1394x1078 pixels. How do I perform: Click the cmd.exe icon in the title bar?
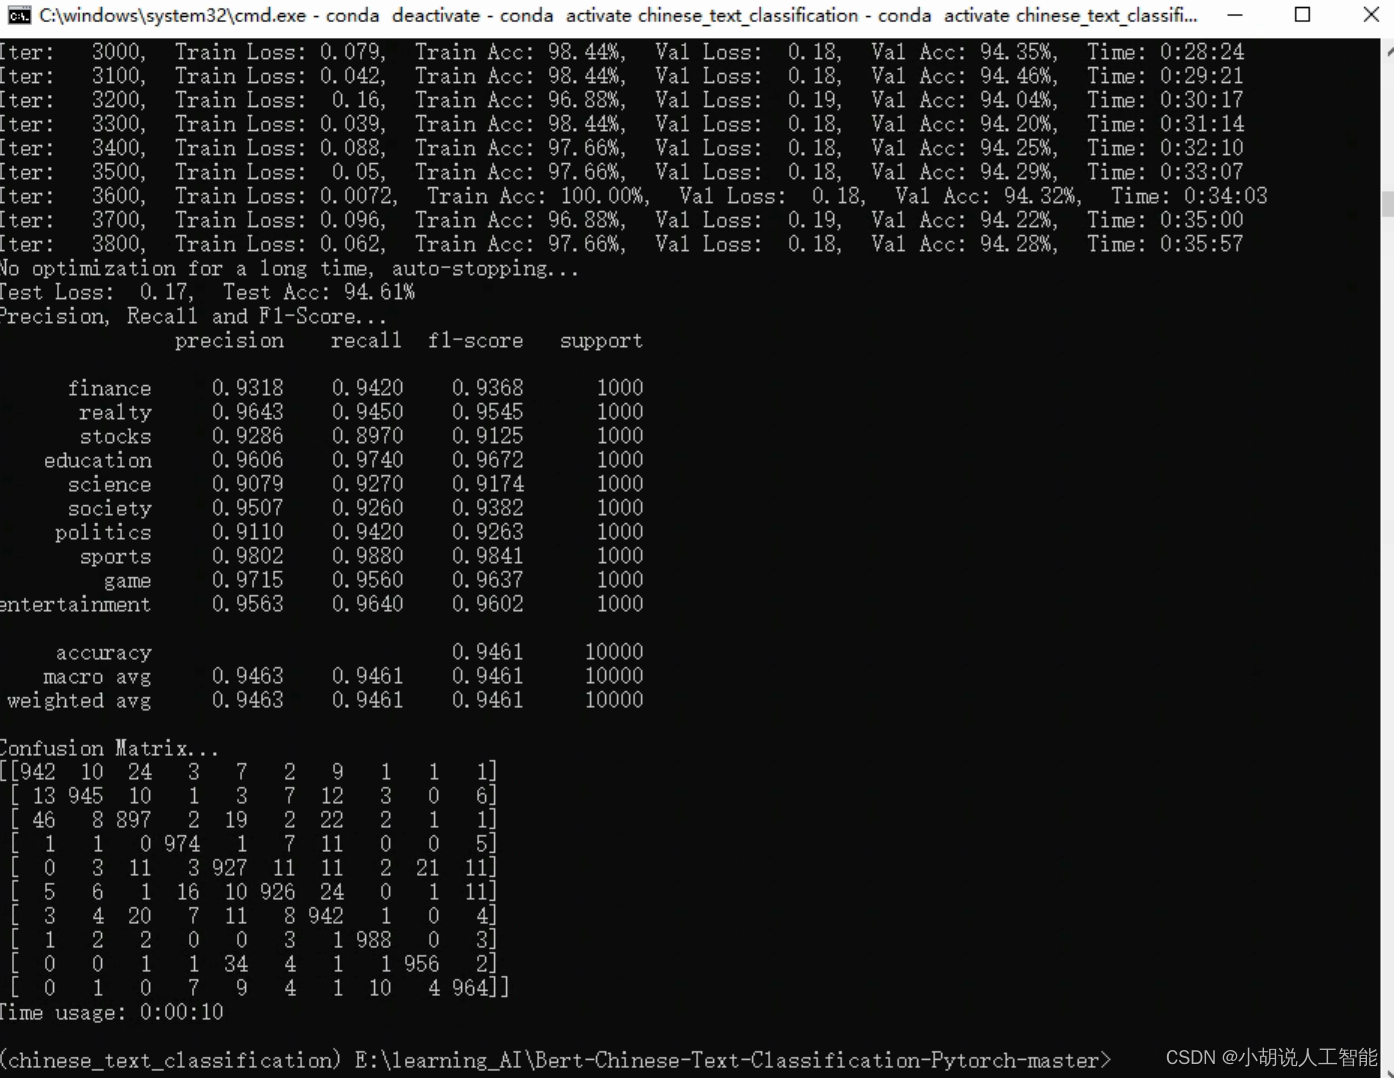pyautogui.click(x=19, y=15)
